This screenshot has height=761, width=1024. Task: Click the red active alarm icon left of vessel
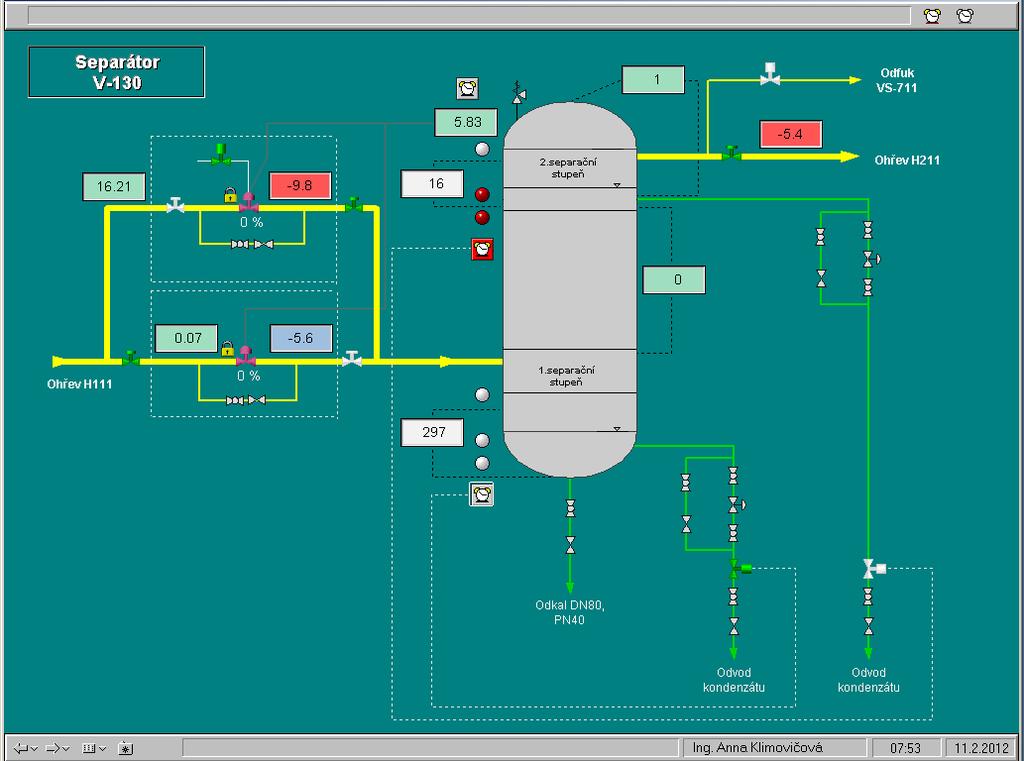tap(482, 249)
